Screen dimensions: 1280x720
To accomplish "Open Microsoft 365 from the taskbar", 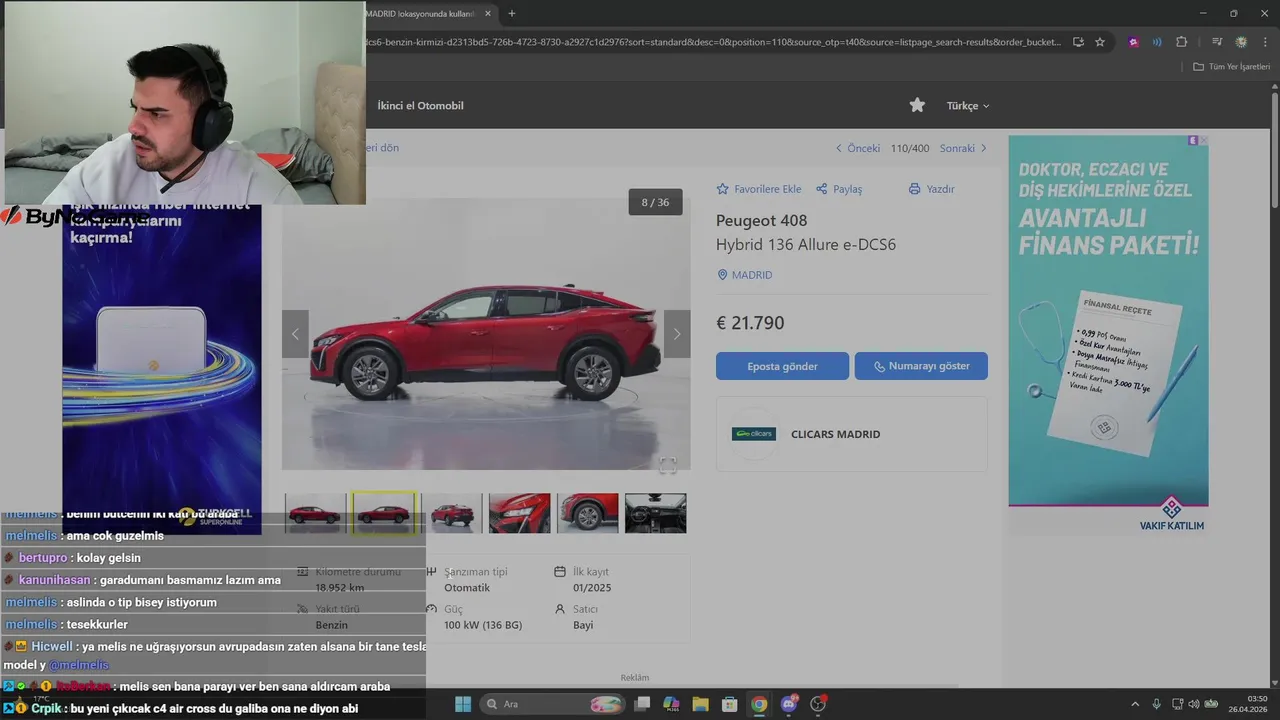I will pyautogui.click(x=671, y=704).
